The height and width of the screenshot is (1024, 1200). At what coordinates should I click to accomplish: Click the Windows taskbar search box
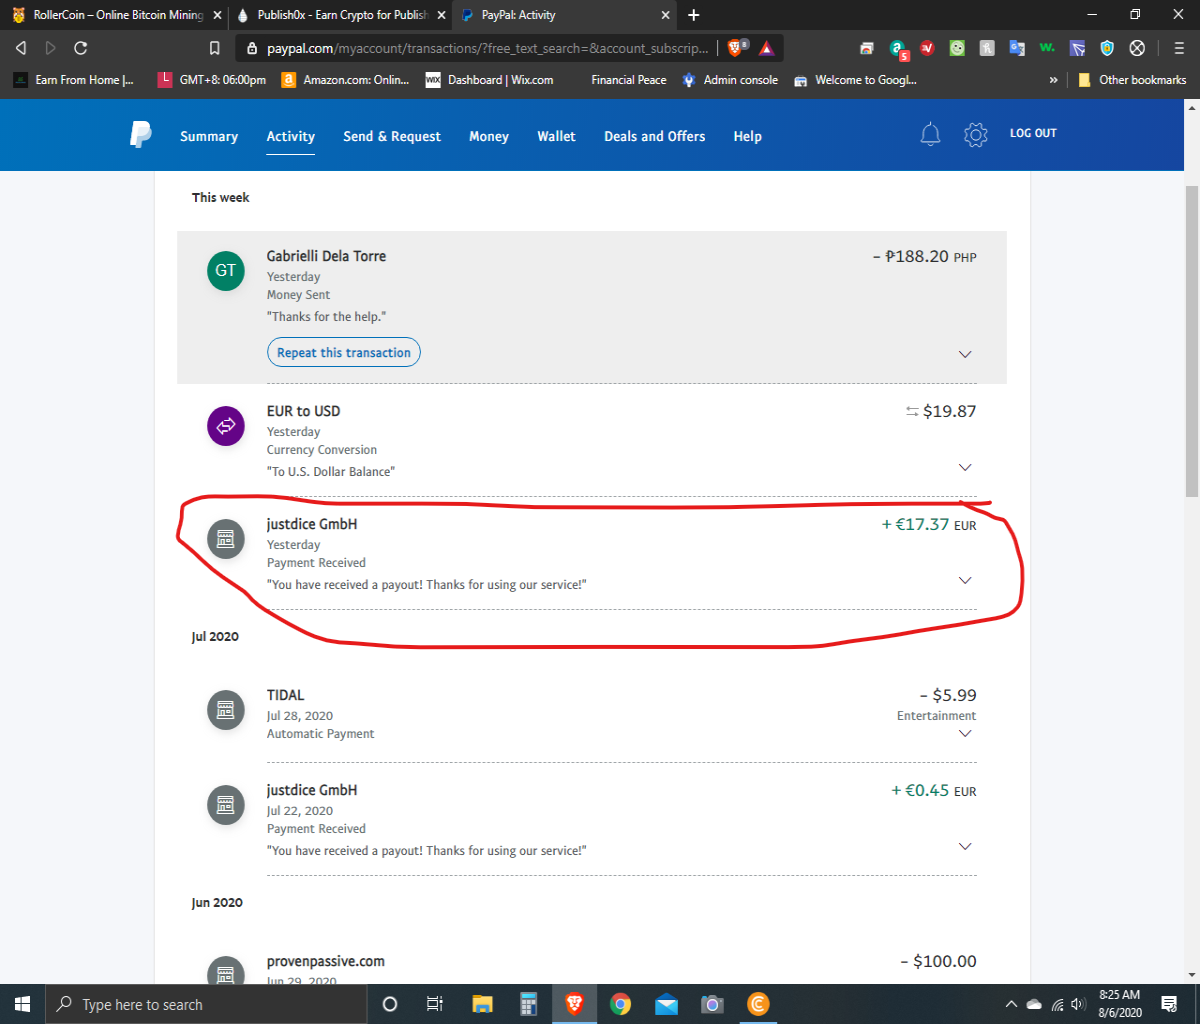[206, 1004]
